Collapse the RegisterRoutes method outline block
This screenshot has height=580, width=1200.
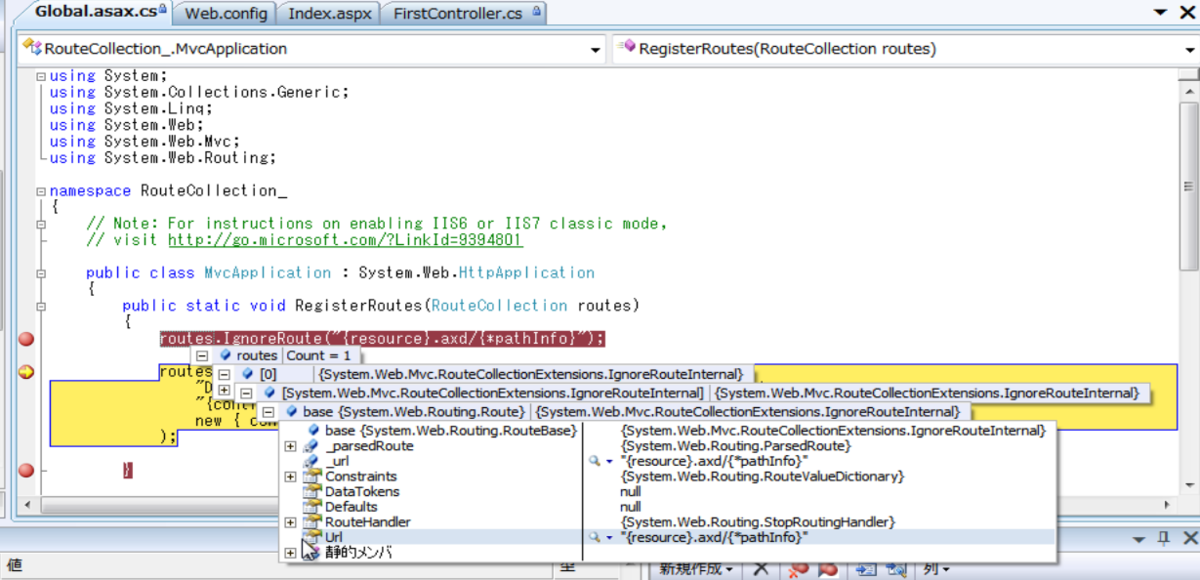coord(39,306)
